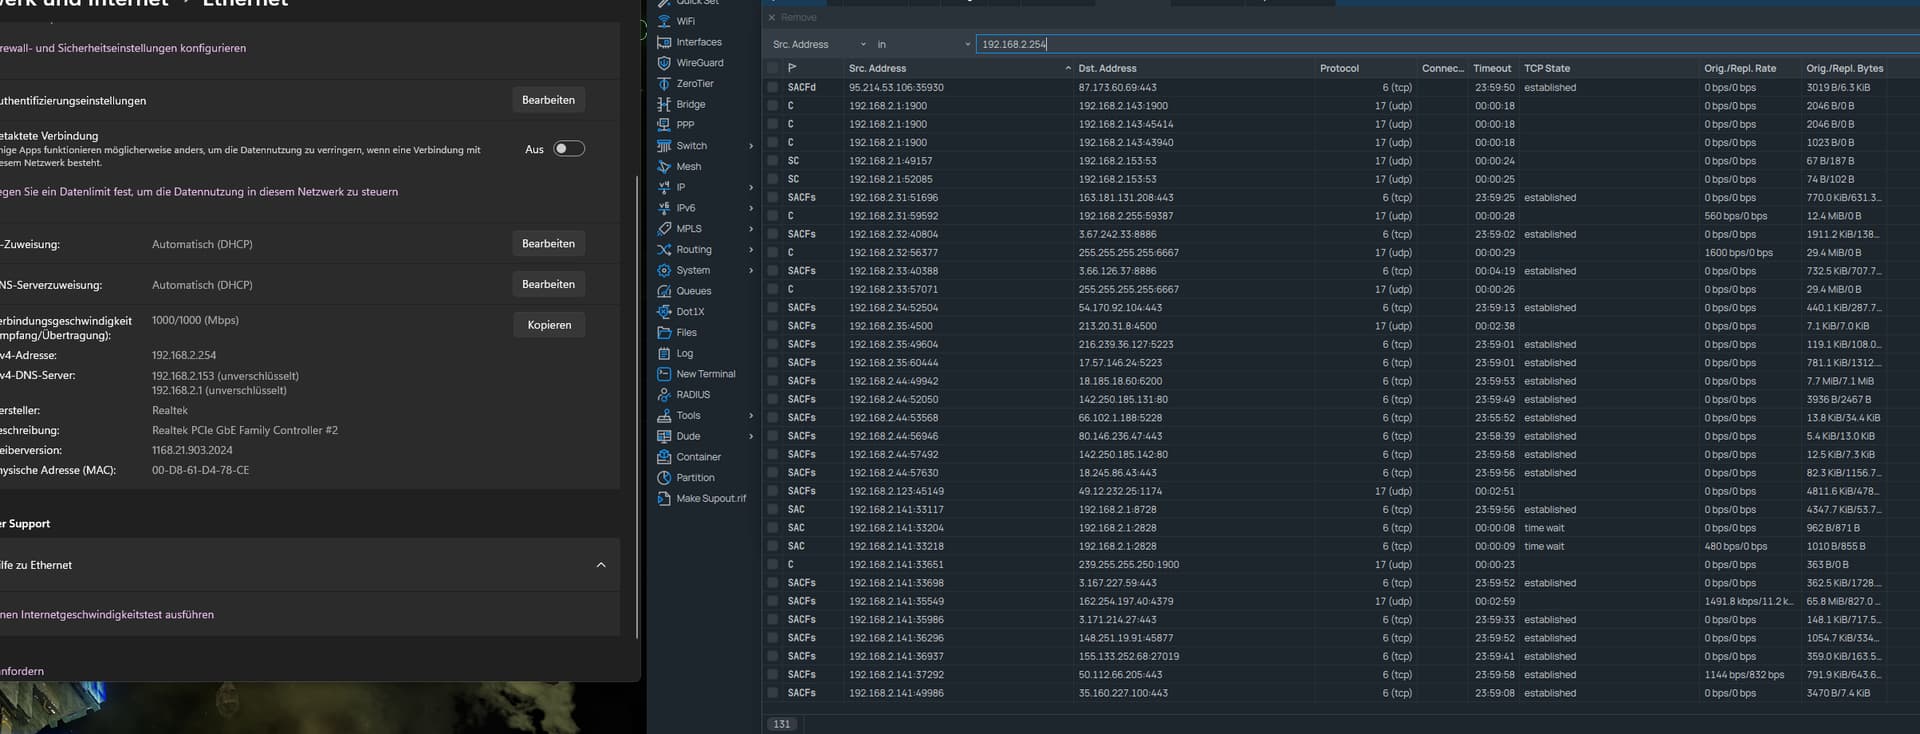The height and width of the screenshot is (734, 1920).
Task: Check the row for 192.168.2.1:49157
Action: coord(772,161)
